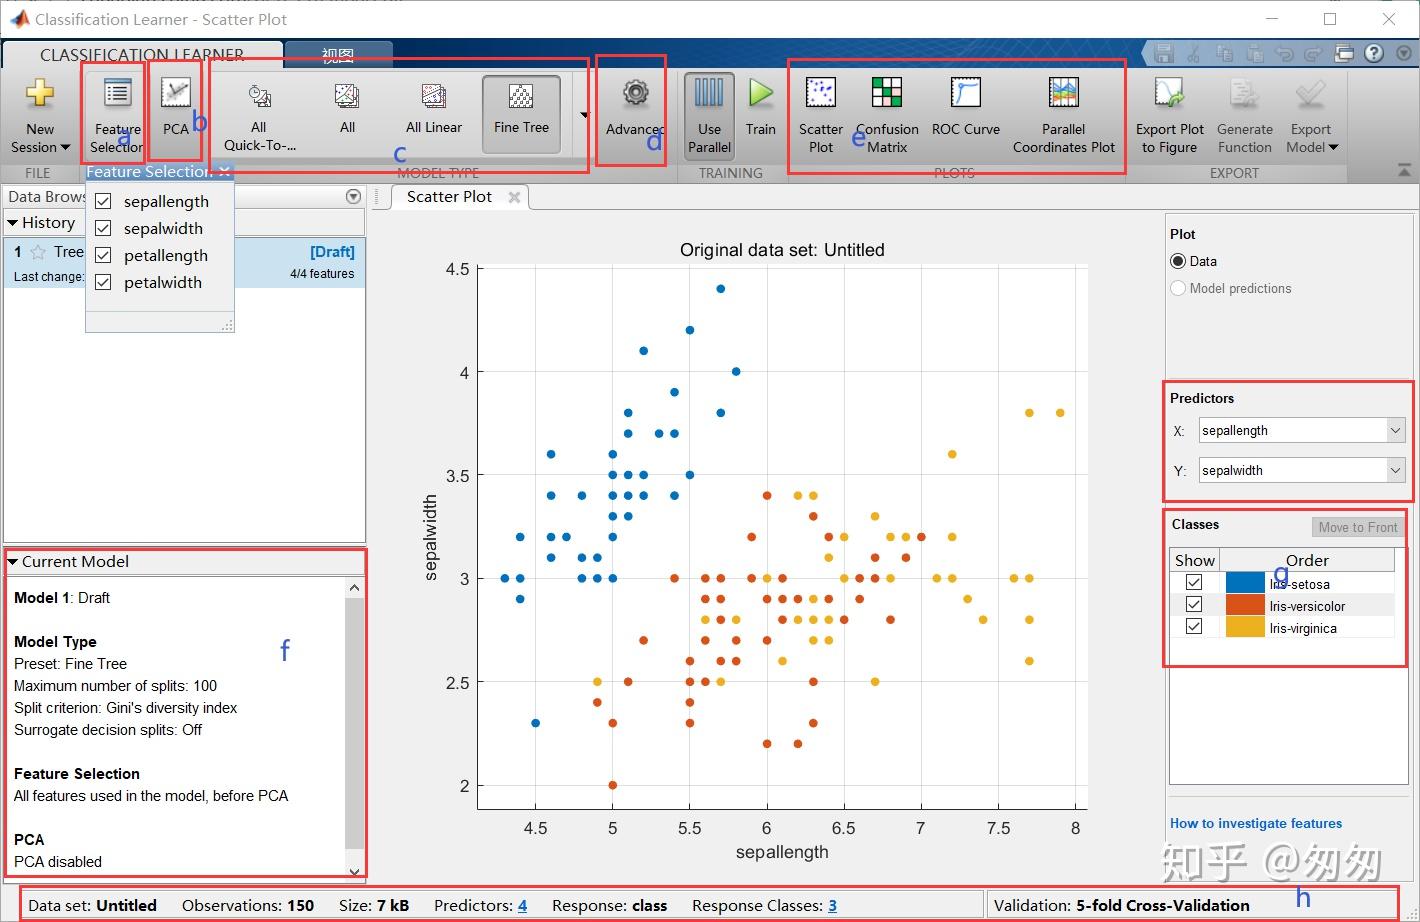Open the X predictor dropdown
The width and height of the screenshot is (1420, 922).
pos(1396,429)
